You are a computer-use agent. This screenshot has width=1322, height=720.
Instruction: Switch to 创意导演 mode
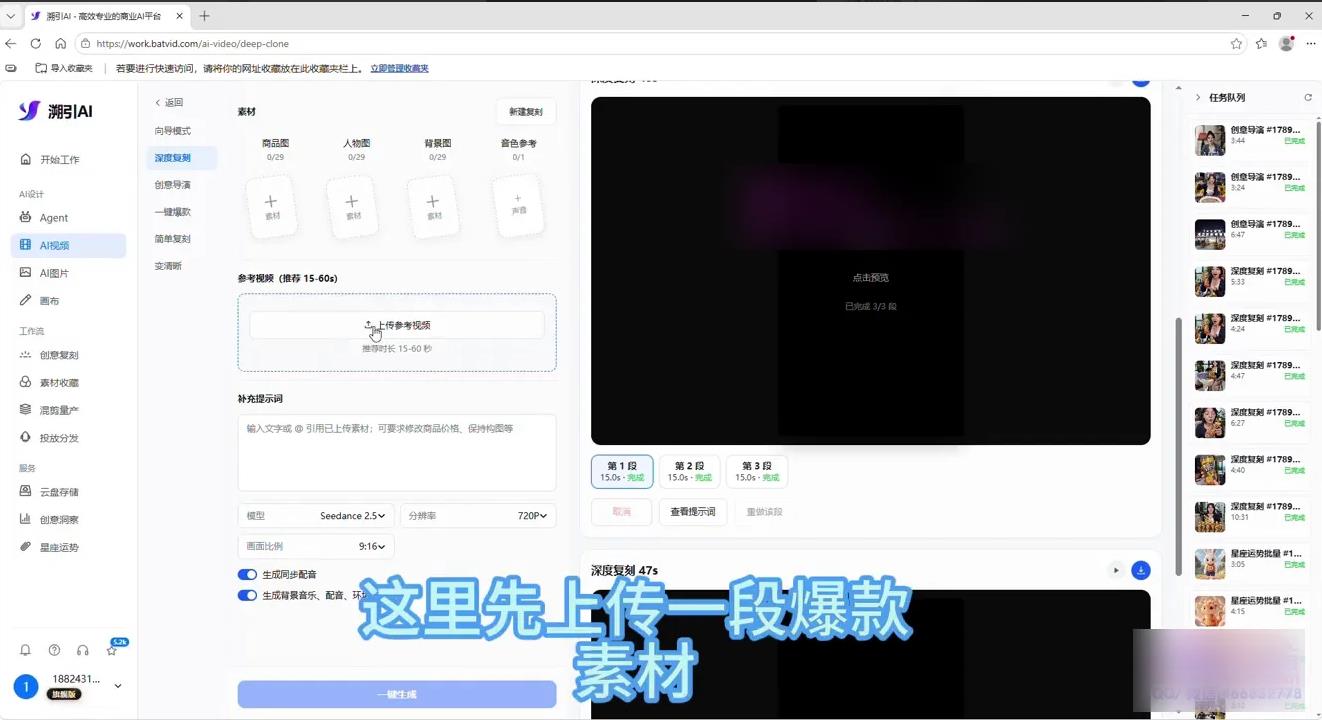pos(173,185)
